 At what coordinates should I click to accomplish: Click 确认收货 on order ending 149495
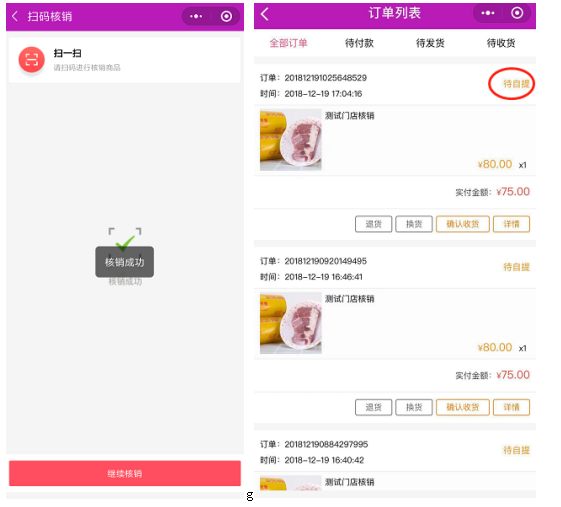click(x=463, y=407)
